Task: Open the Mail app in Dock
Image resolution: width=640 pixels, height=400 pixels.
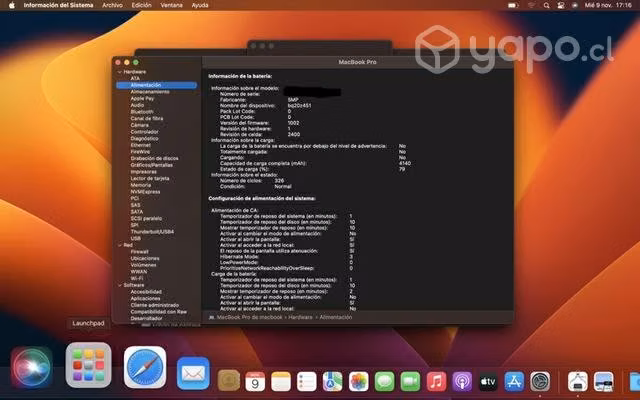Action: (x=193, y=373)
